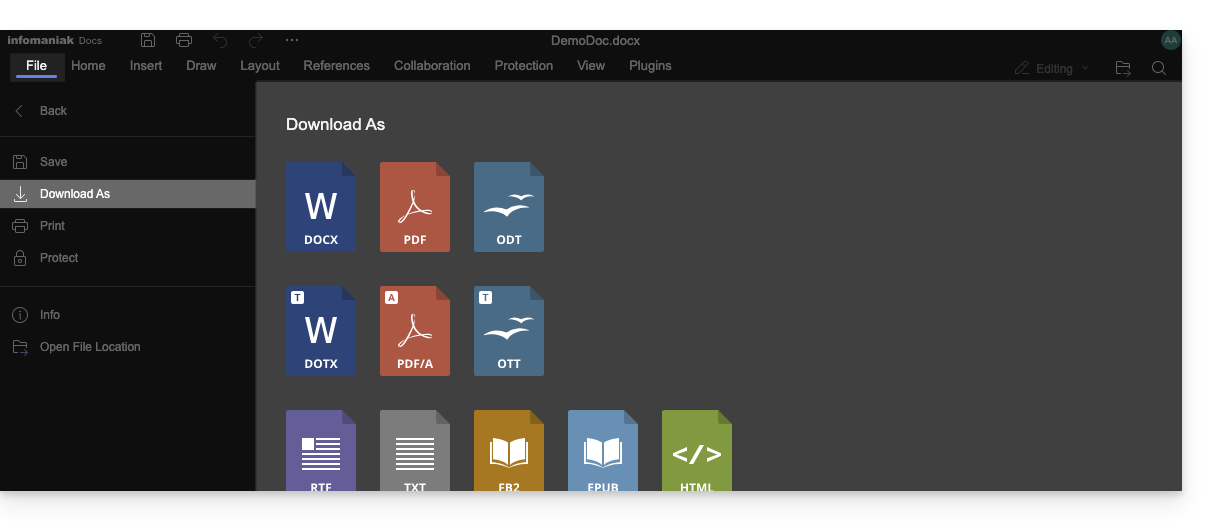Go Back from the File menu
Screen dimensions: 1212x521
[x=52, y=111]
